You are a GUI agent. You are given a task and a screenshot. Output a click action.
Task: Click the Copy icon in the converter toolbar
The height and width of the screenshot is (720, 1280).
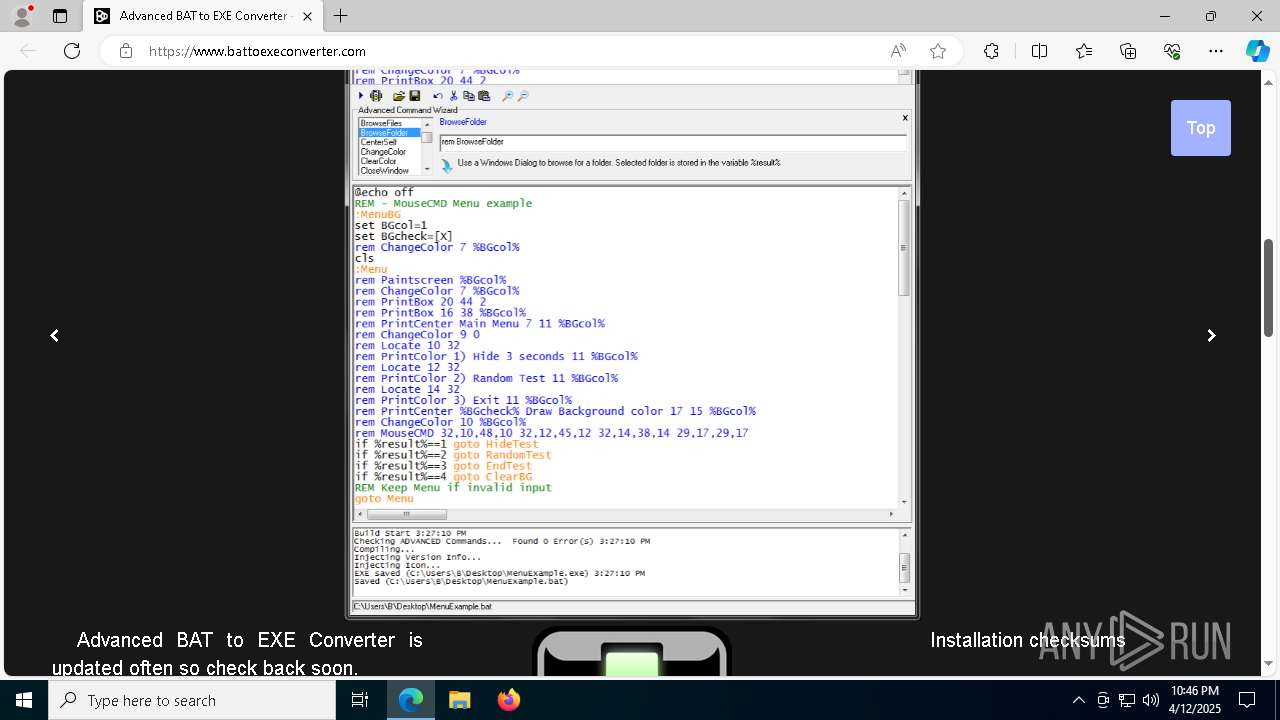(x=469, y=96)
